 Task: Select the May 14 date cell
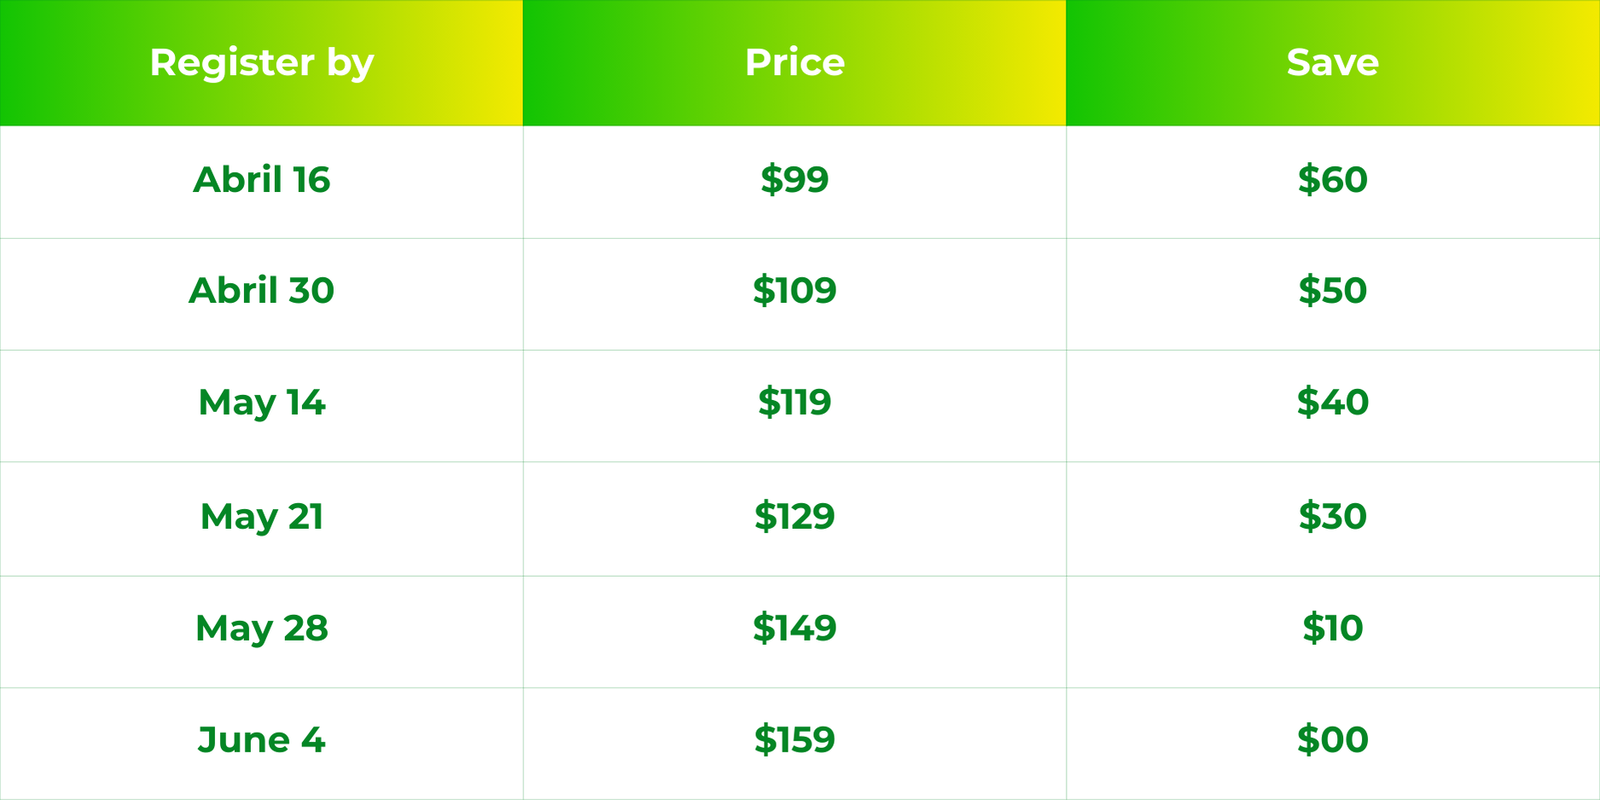click(x=261, y=406)
